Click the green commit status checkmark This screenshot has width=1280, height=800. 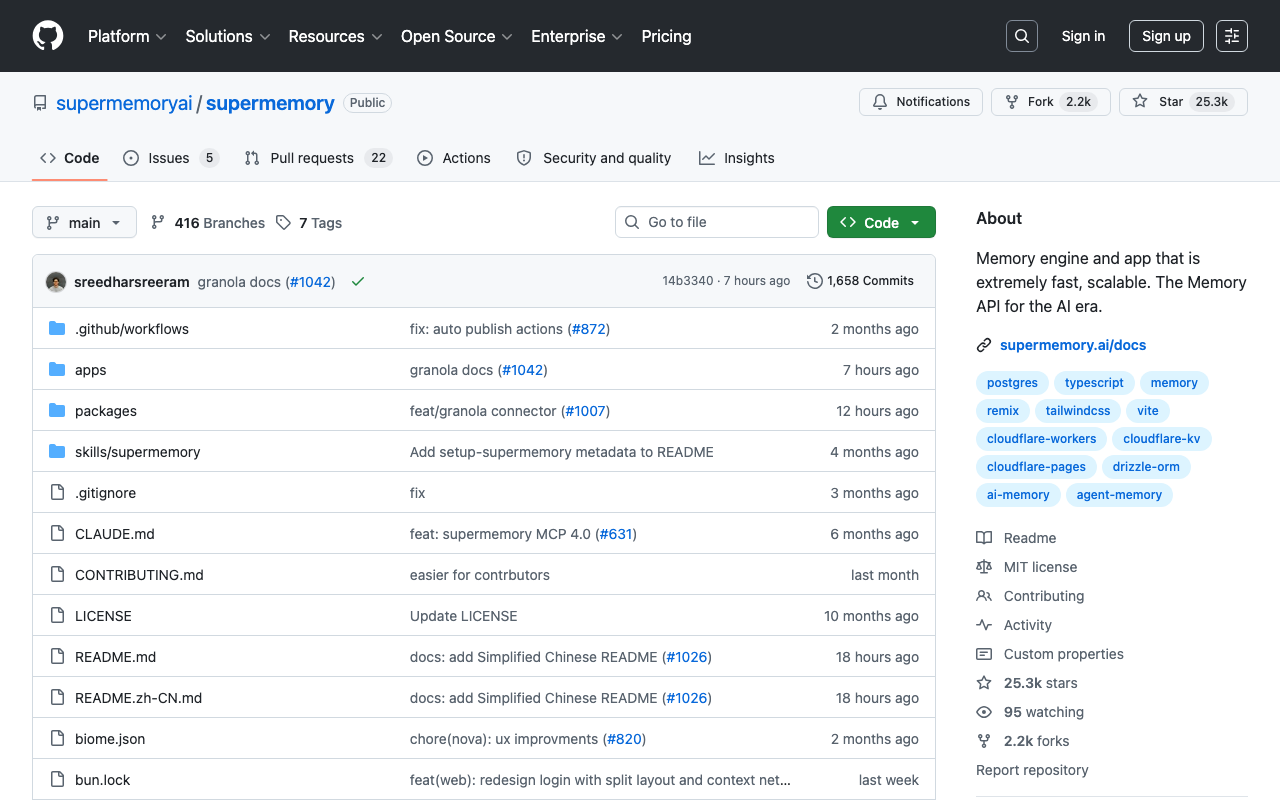pos(358,282)
